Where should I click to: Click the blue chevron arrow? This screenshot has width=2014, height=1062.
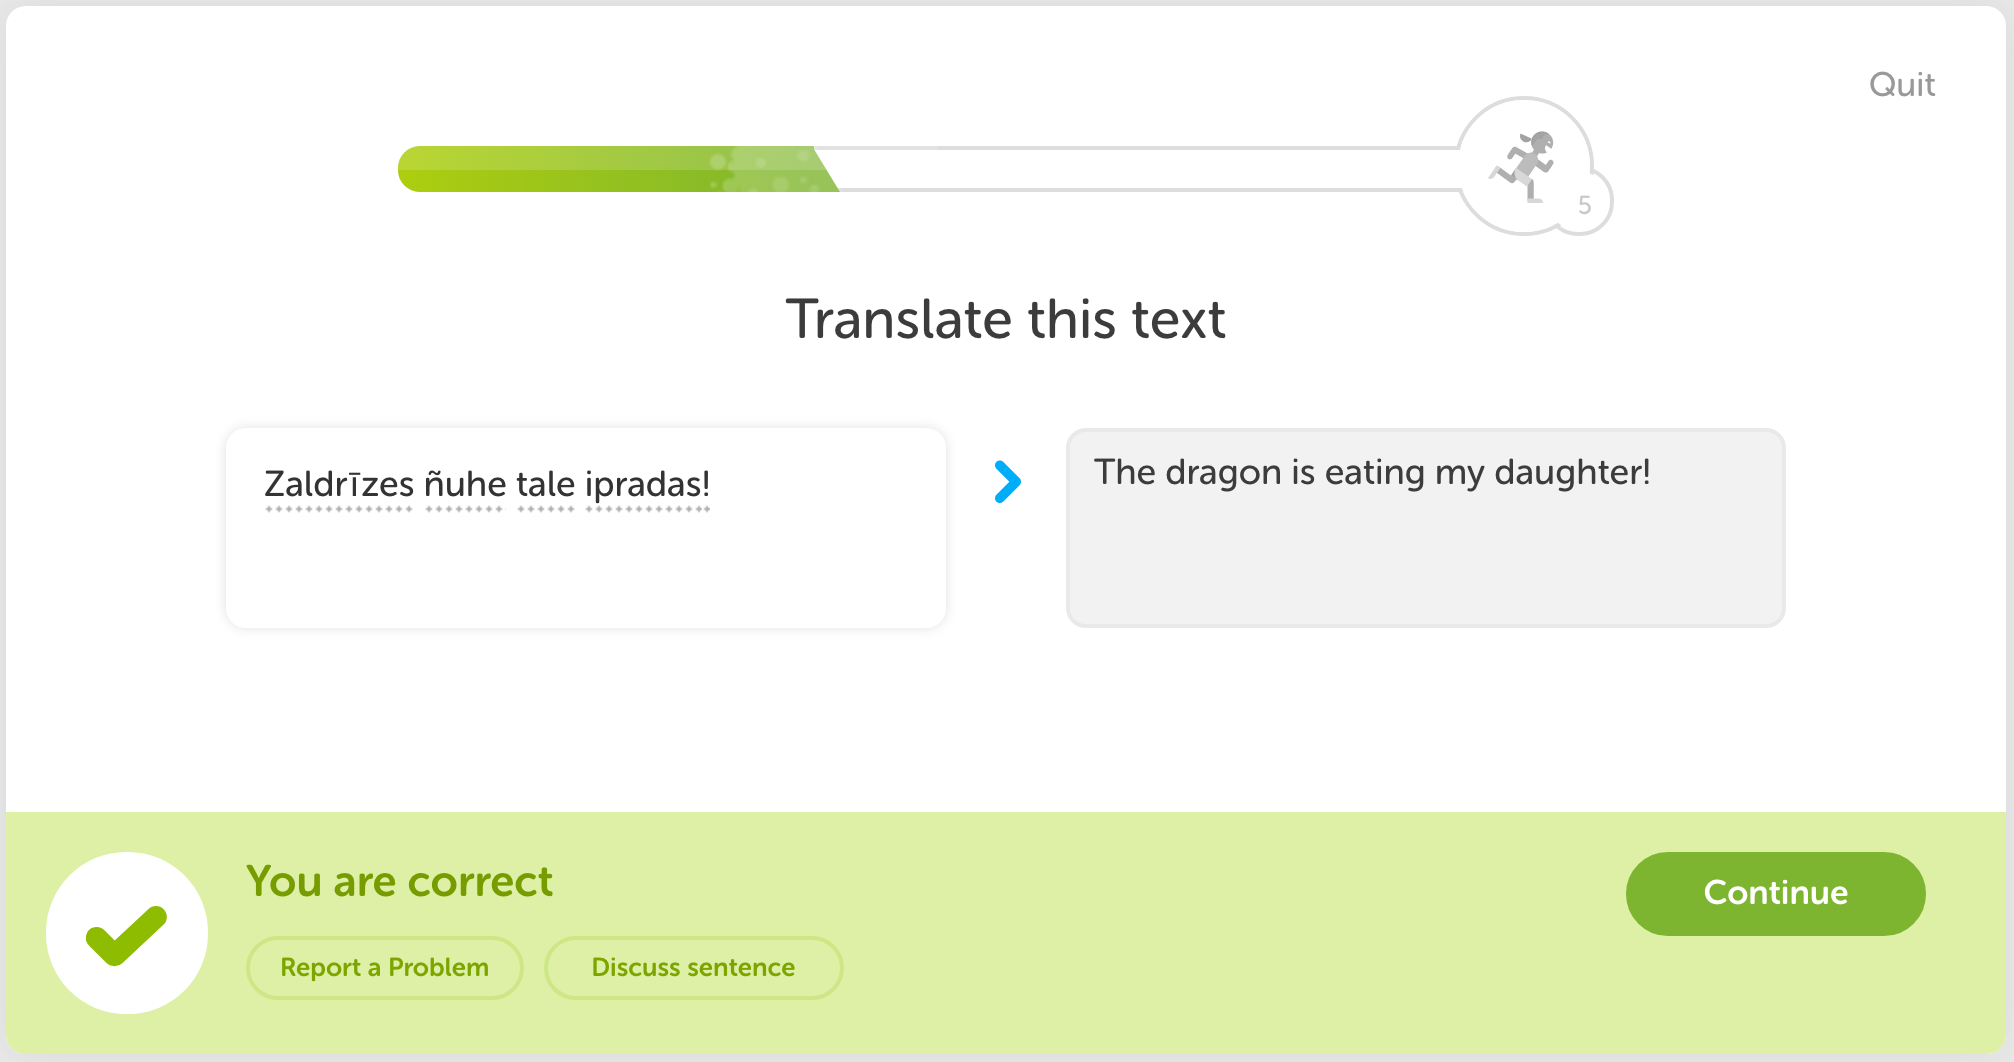coord(1007,482)
